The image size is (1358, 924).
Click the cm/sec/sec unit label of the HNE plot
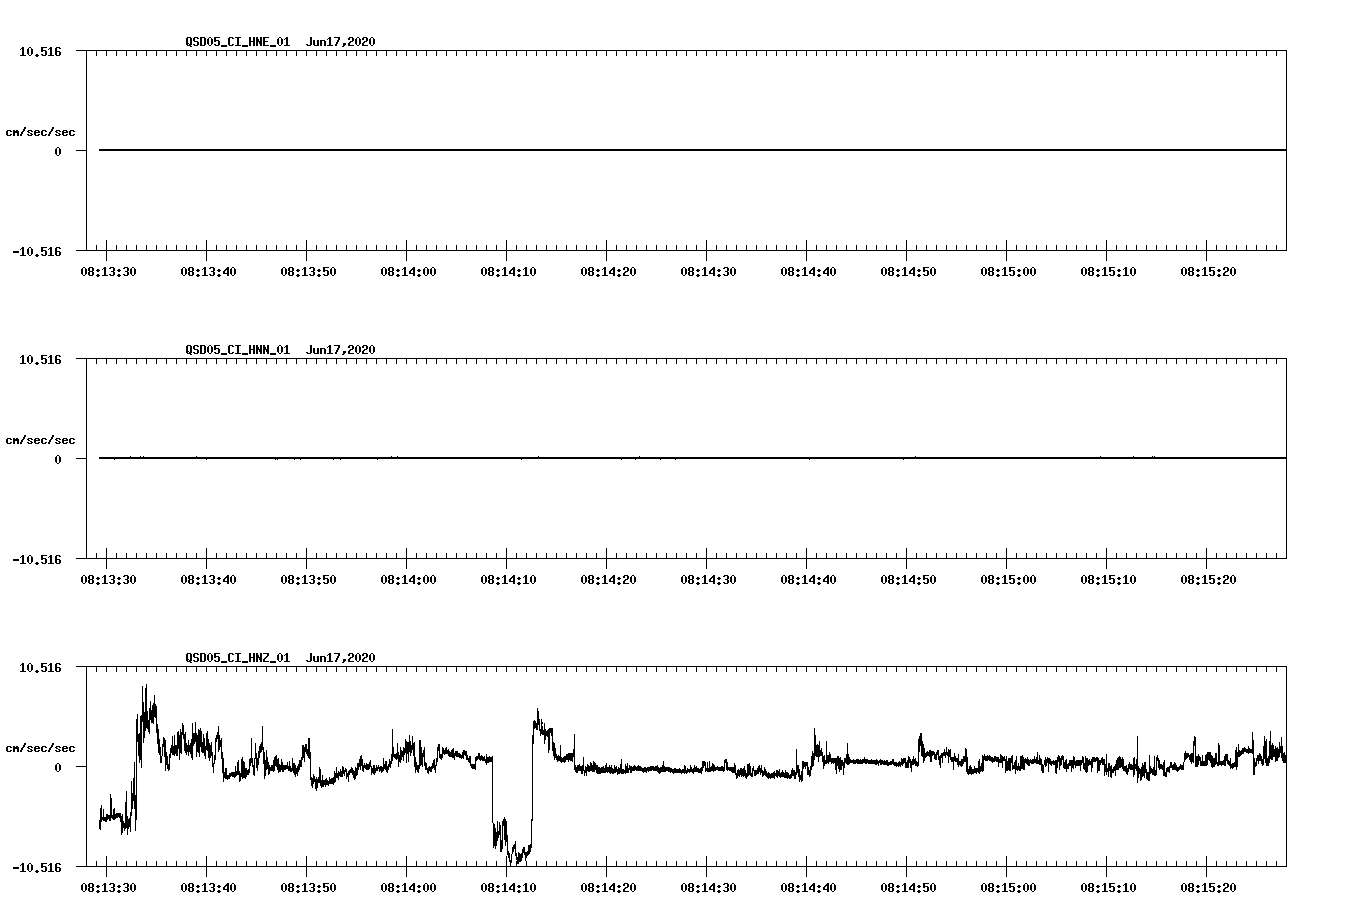click(x=40, y=132)
